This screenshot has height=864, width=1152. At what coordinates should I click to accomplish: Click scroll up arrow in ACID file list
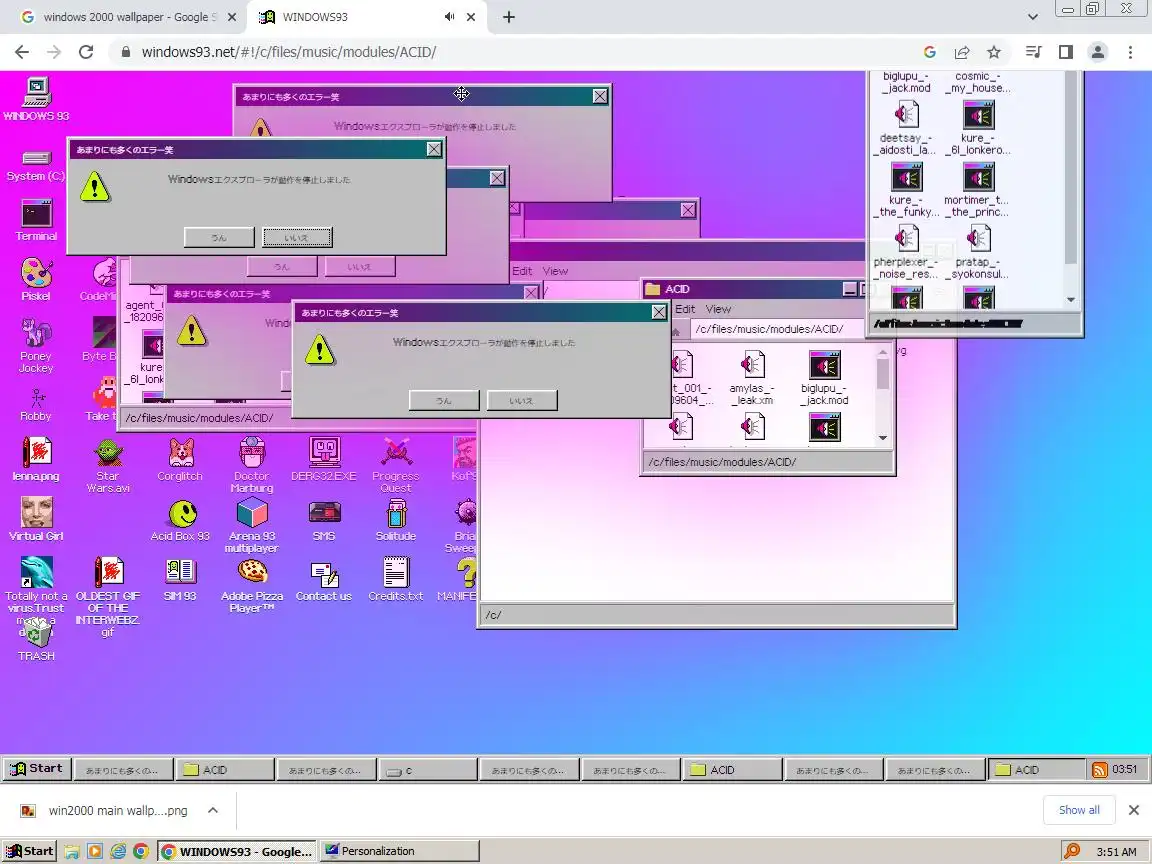(883, 352)
